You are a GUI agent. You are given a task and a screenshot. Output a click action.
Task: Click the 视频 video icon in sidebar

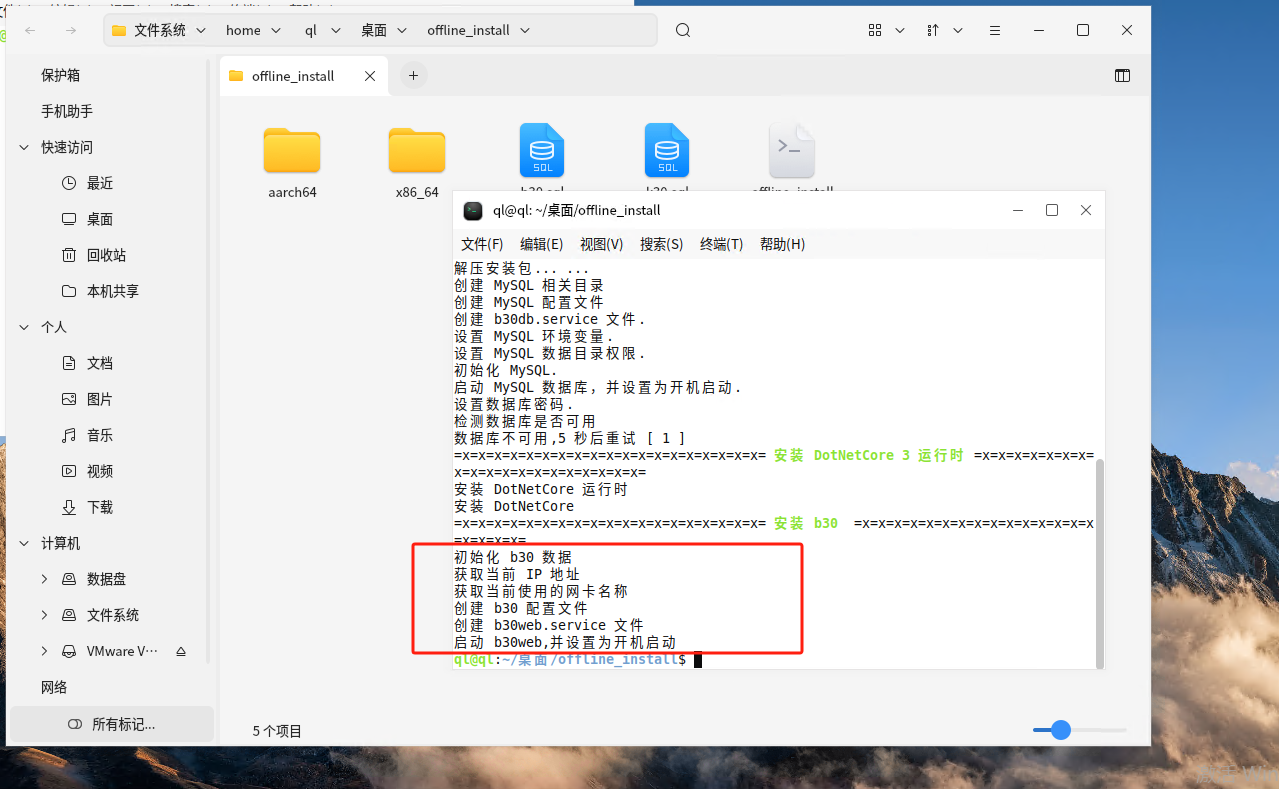pyautogui.click(x=69, y=471)
